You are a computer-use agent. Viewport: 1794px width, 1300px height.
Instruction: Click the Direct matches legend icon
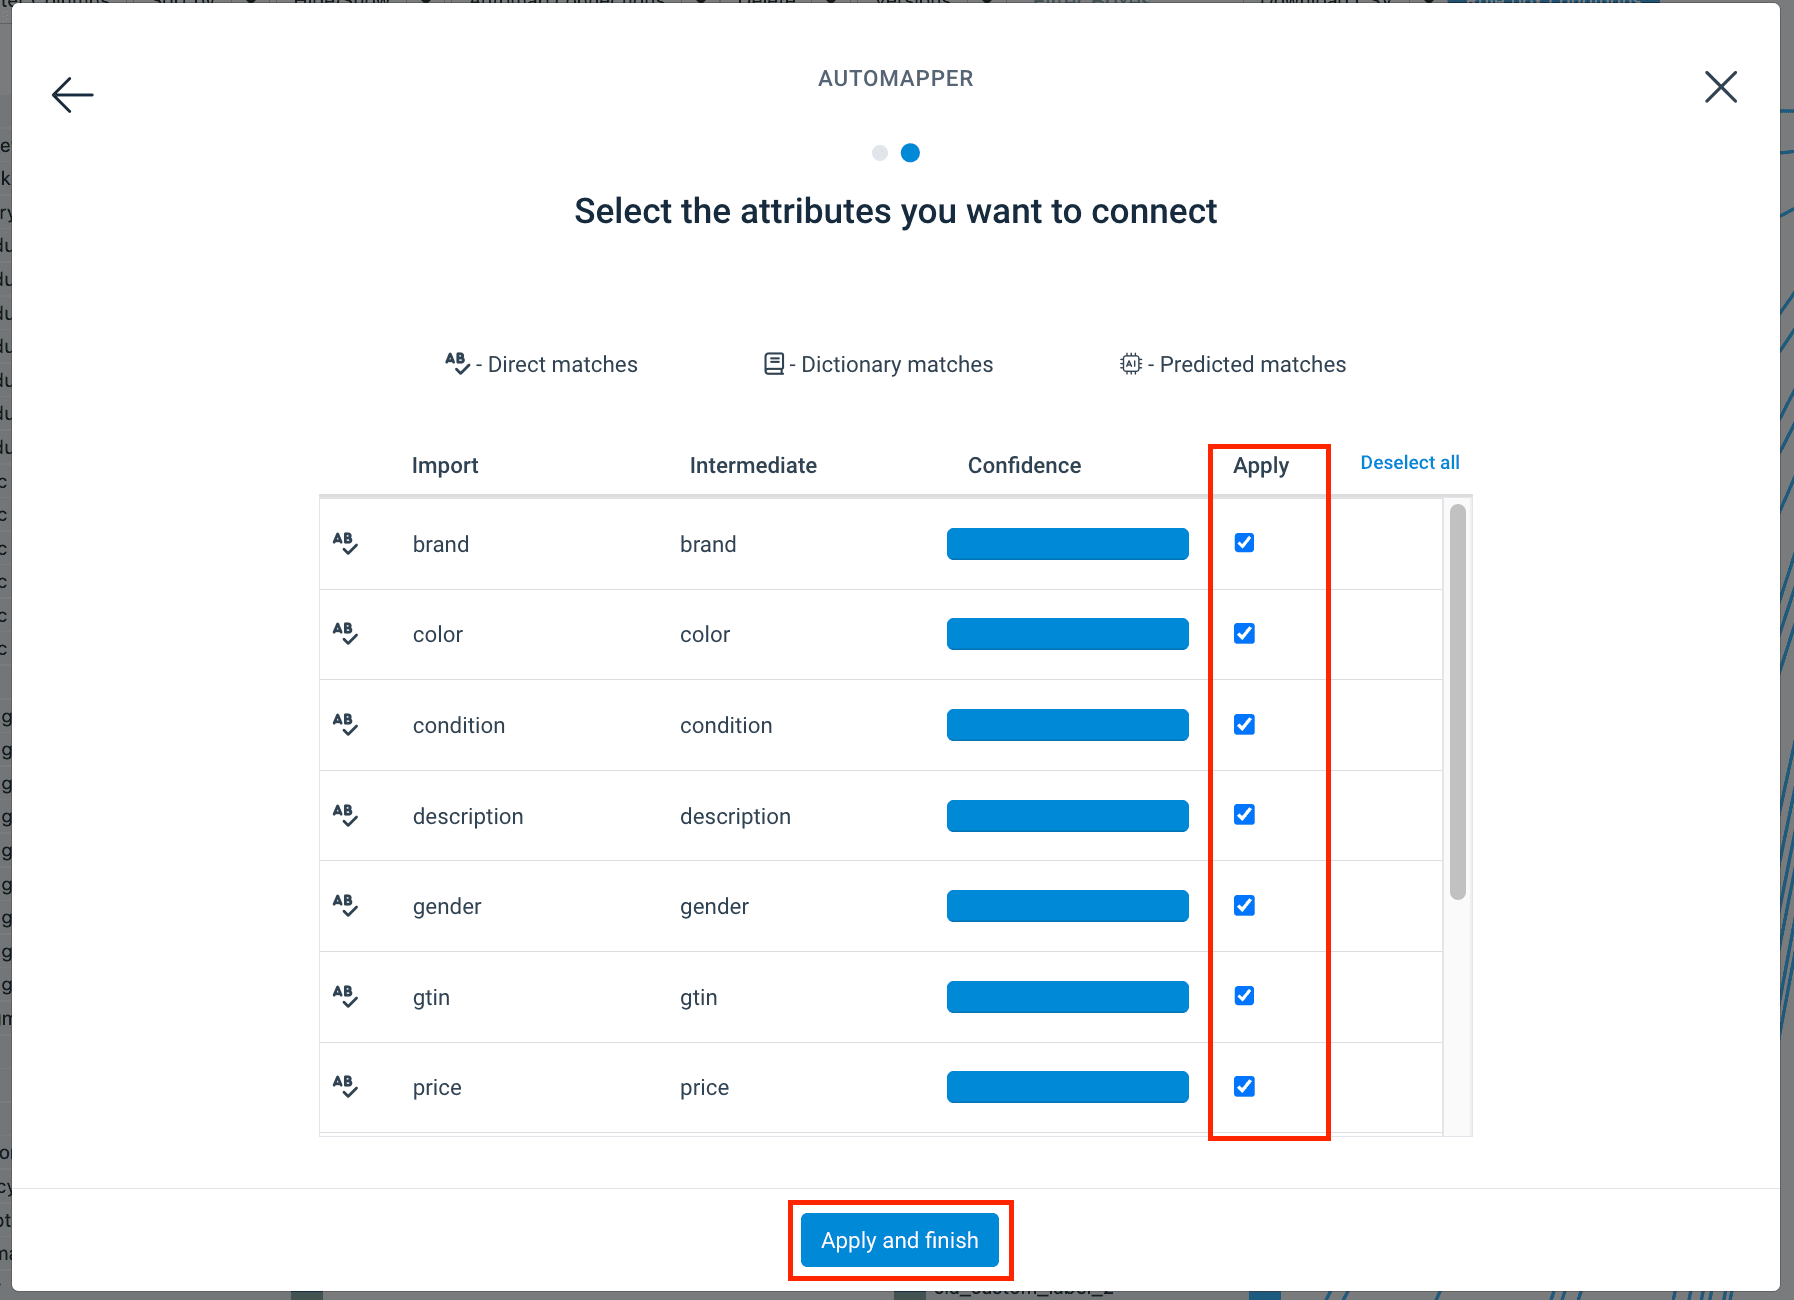pos(457,363)
